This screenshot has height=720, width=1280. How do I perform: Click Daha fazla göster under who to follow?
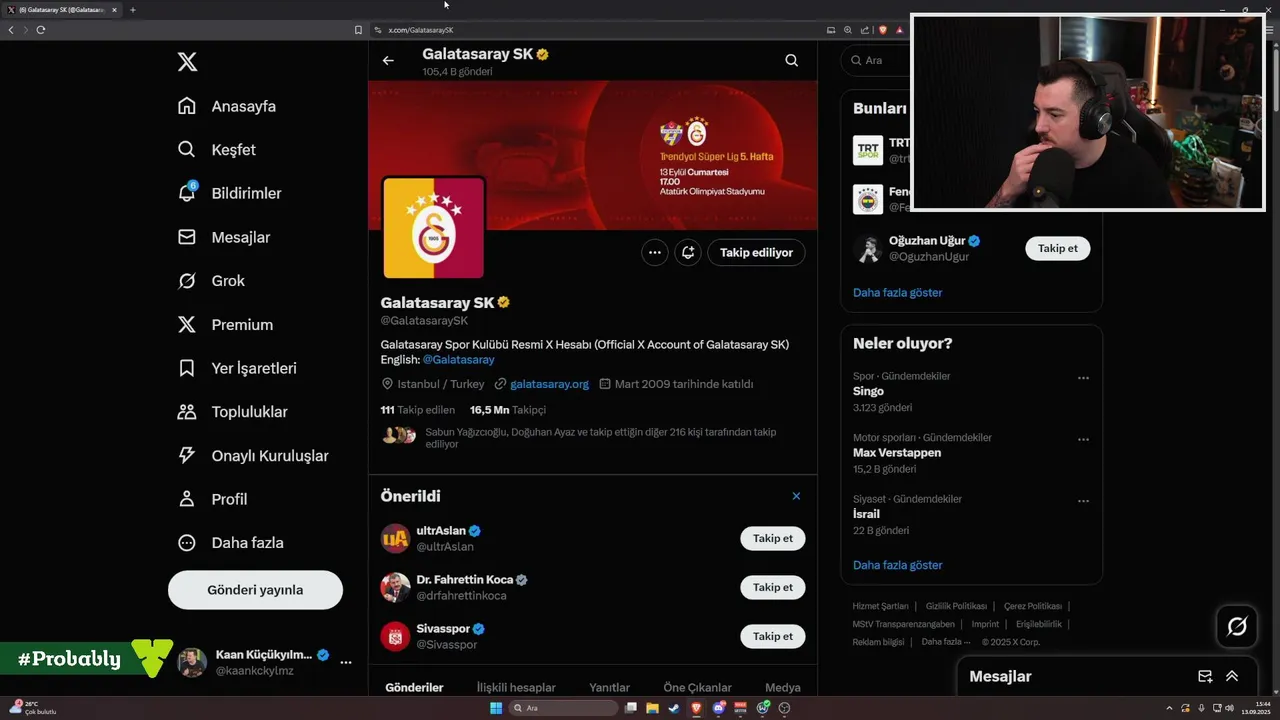pyautogui.click(x=897, y=293)
